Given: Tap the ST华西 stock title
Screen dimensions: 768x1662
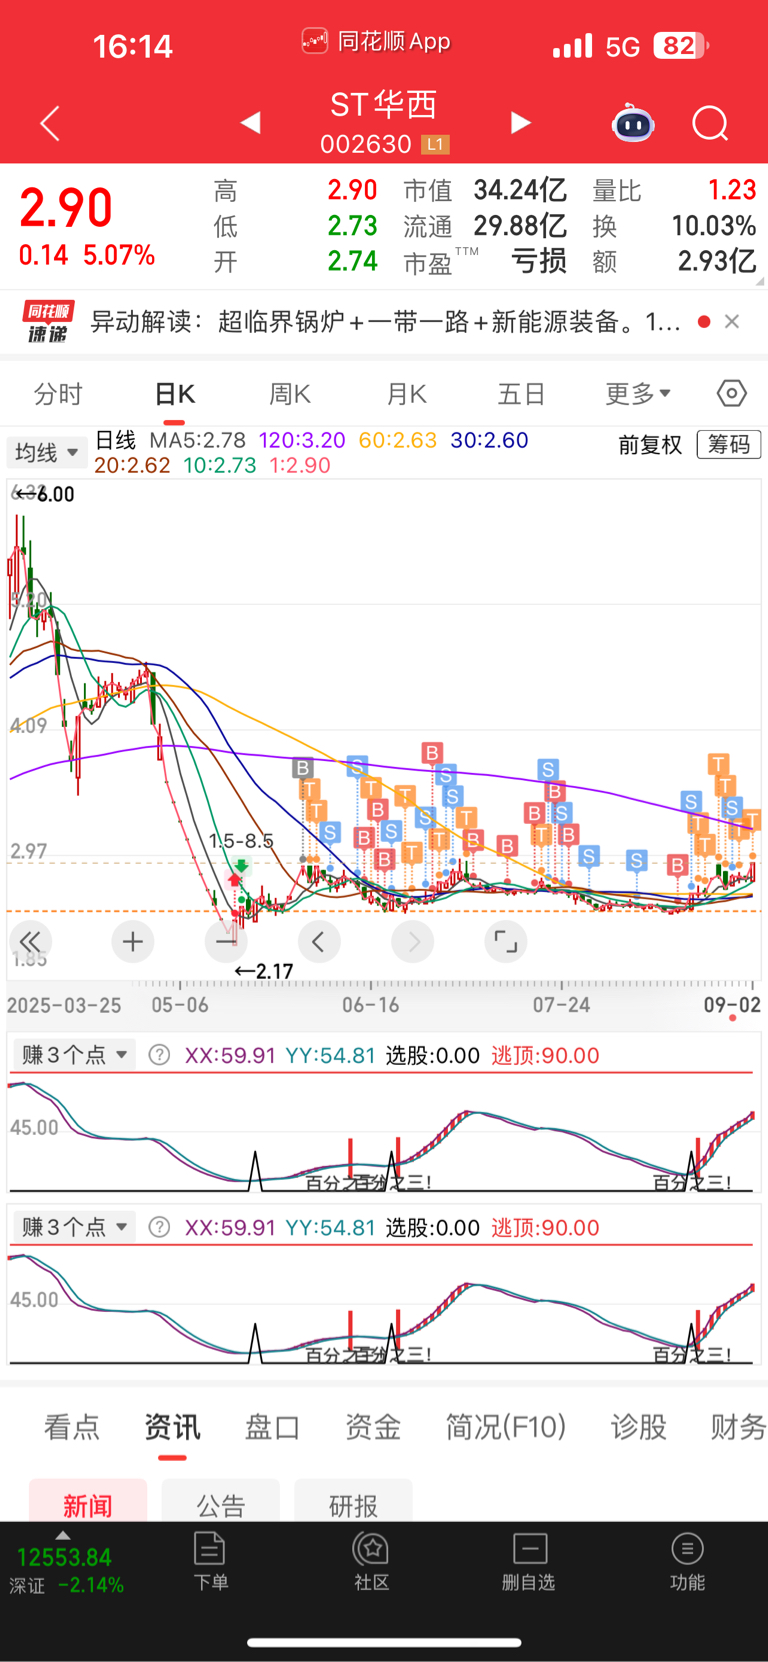Looking at the screenshot, I should [384, 104].
